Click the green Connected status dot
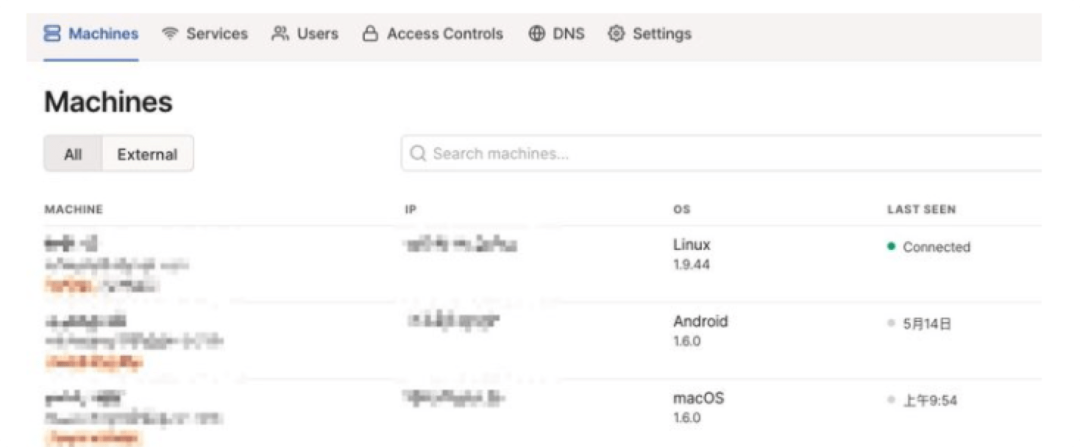The height and width of the screenshot is (447, 1080). coord(891,247)
